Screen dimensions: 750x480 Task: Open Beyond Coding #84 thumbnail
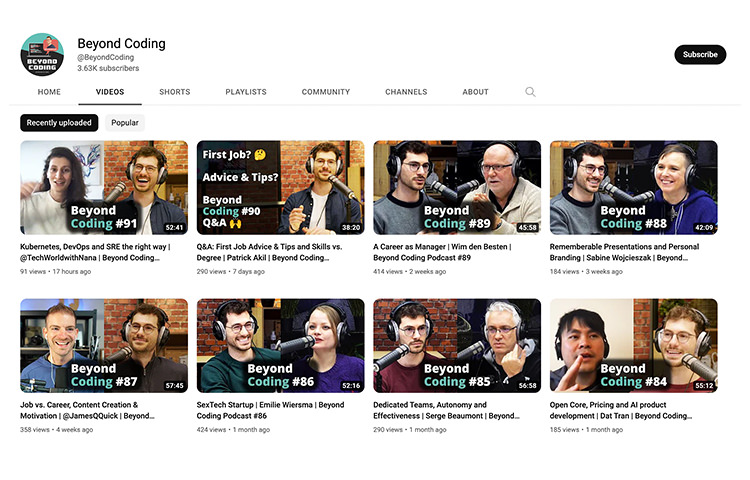(633, 346)
